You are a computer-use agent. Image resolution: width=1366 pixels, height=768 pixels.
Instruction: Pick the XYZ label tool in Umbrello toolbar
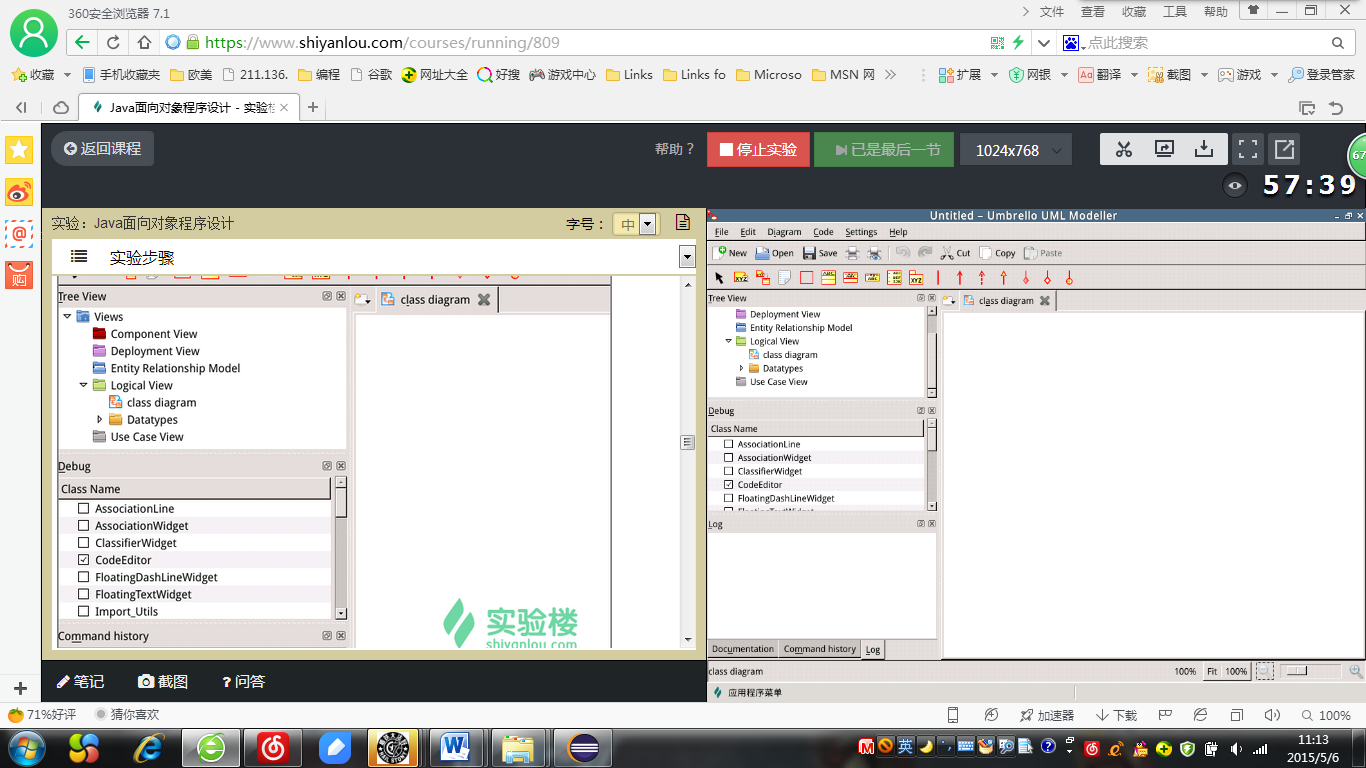[740, 277]
